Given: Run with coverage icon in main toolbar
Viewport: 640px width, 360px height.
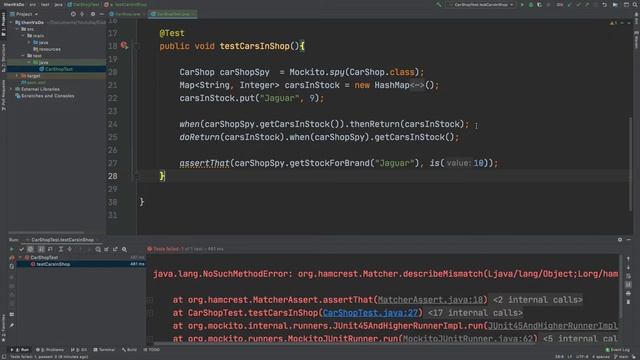Looking at the screenshot, I should pyautogui.click(x=540, y=4).
